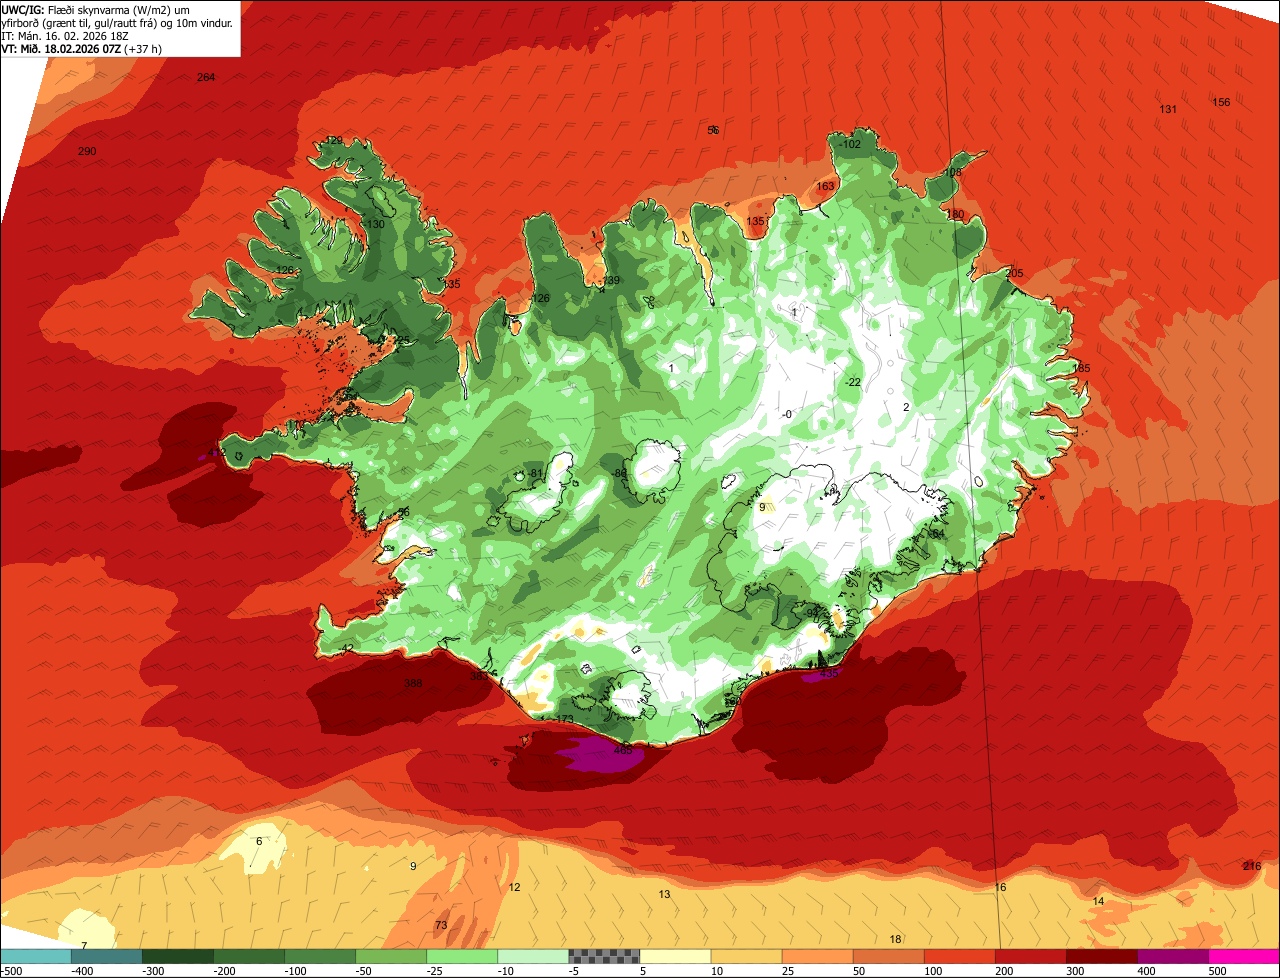Click the map value '13' in the yellow band
The height and width of the screenshot is (978, 1280).
(x=665, y=894)
